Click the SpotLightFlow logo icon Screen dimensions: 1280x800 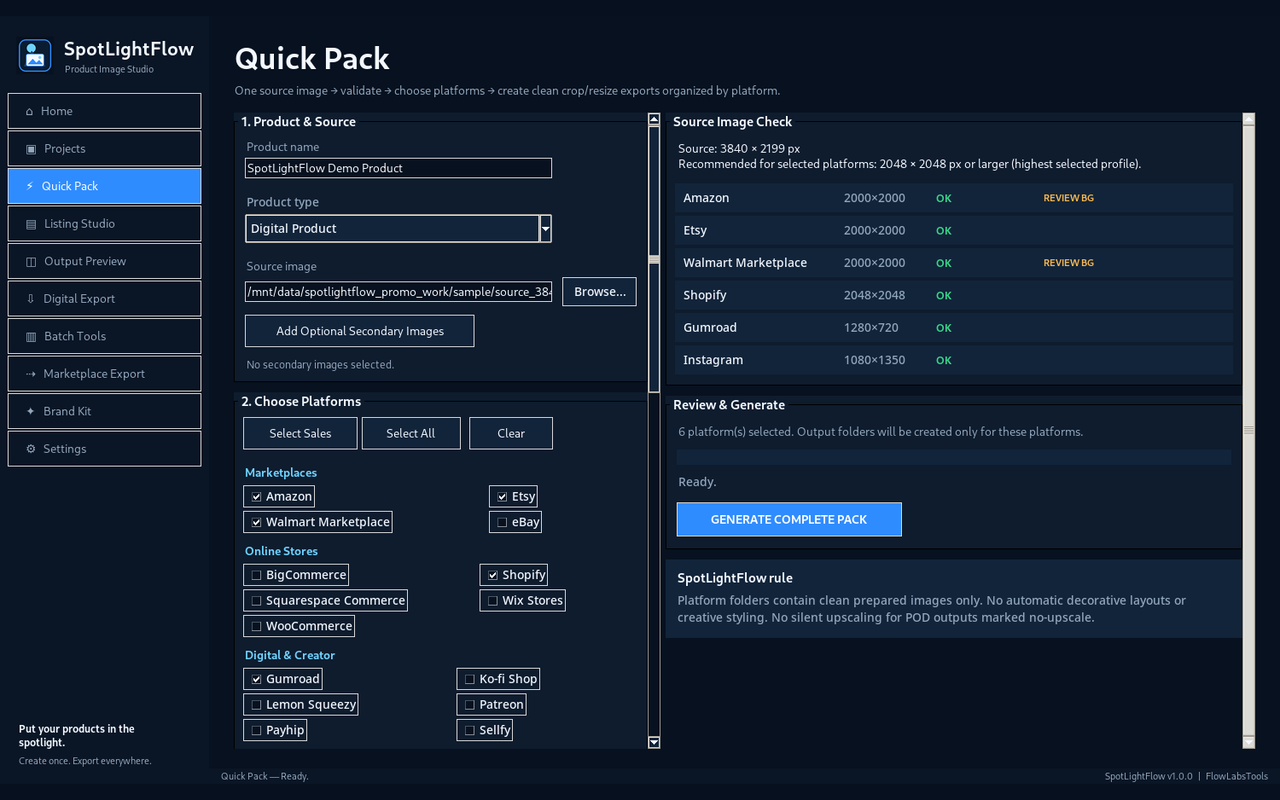click(x=35, y=56)
